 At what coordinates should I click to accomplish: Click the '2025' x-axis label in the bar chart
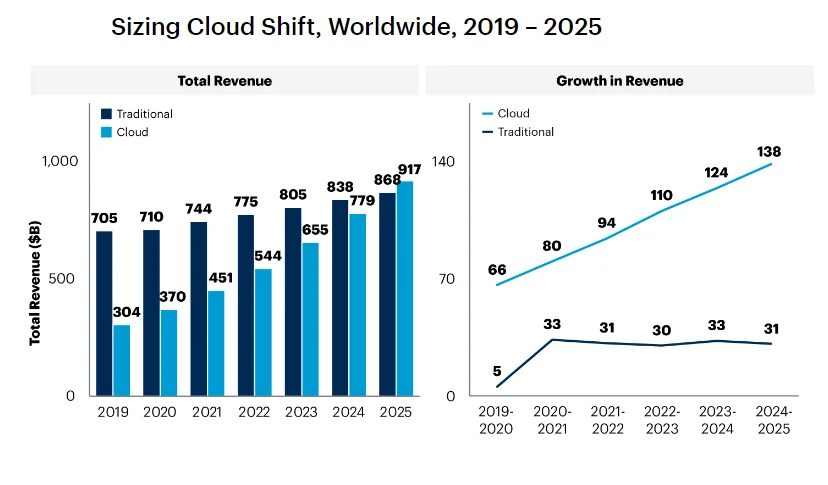[x=396, y=412]
